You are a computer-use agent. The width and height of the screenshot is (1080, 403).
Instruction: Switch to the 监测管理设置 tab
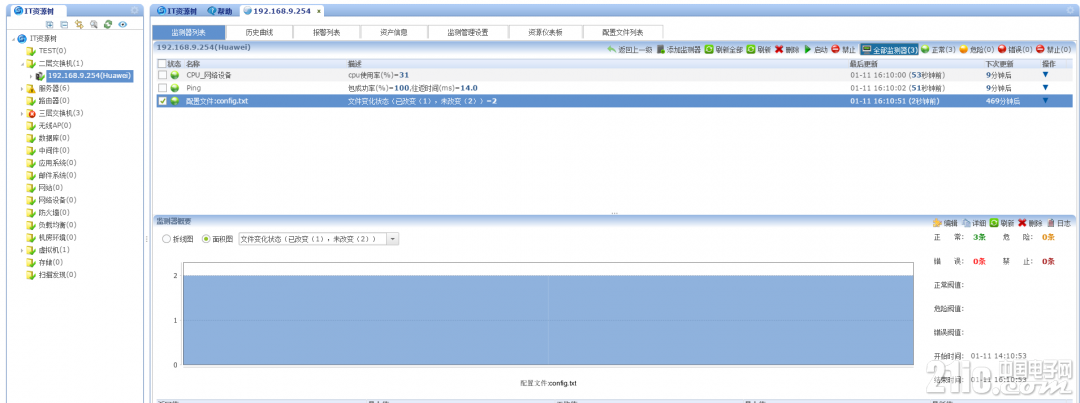(468, 32)
